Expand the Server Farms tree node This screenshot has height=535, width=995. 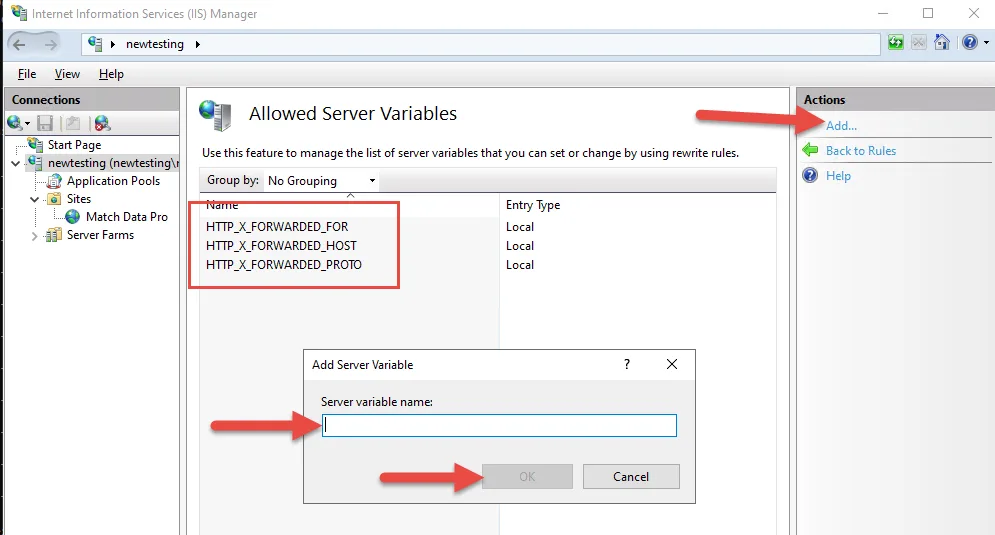tap(35, 236)
